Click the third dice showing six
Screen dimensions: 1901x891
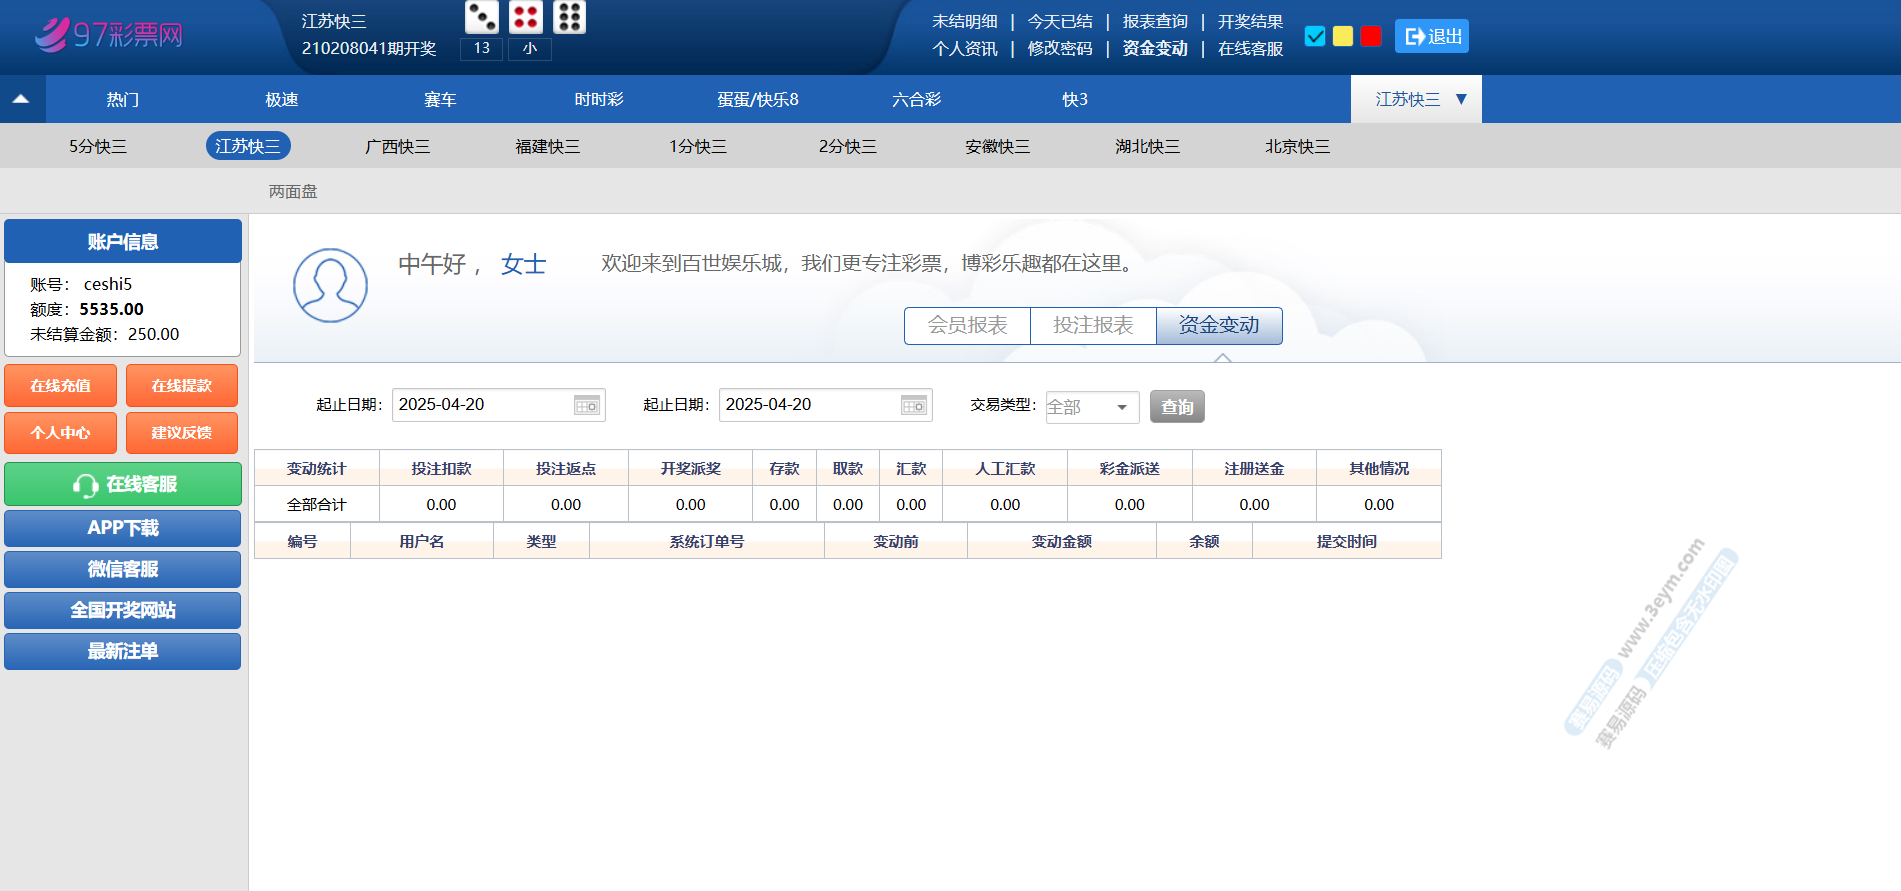[x=569, y=17]
